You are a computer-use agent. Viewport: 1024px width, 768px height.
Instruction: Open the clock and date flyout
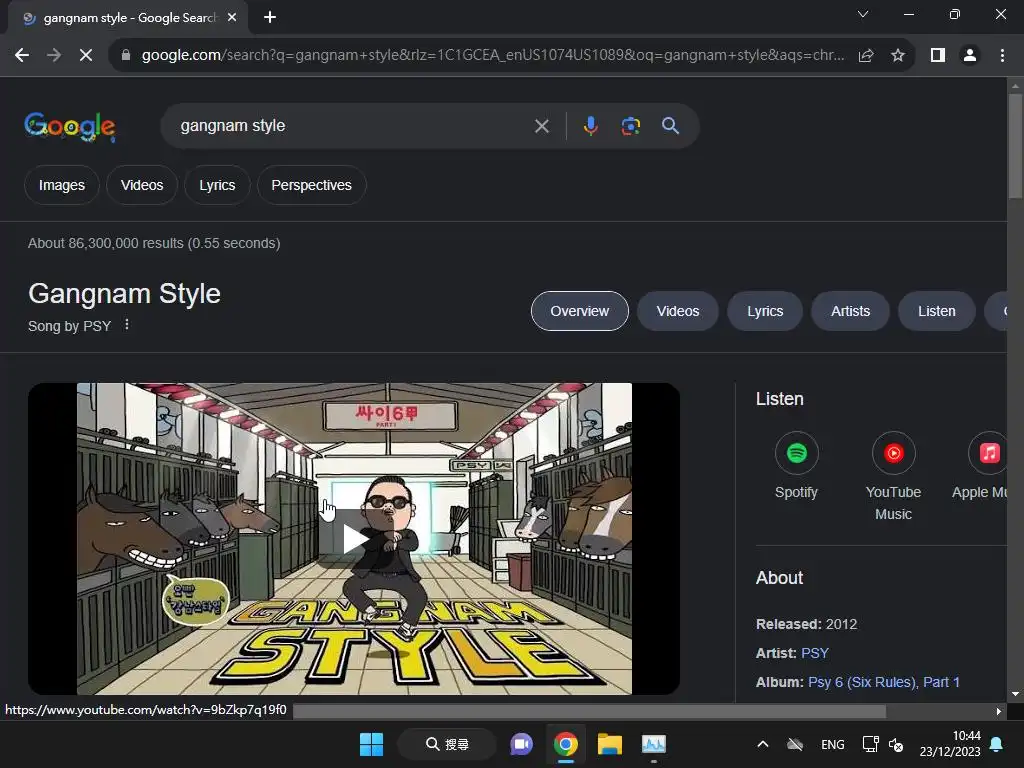pos(950,744)
